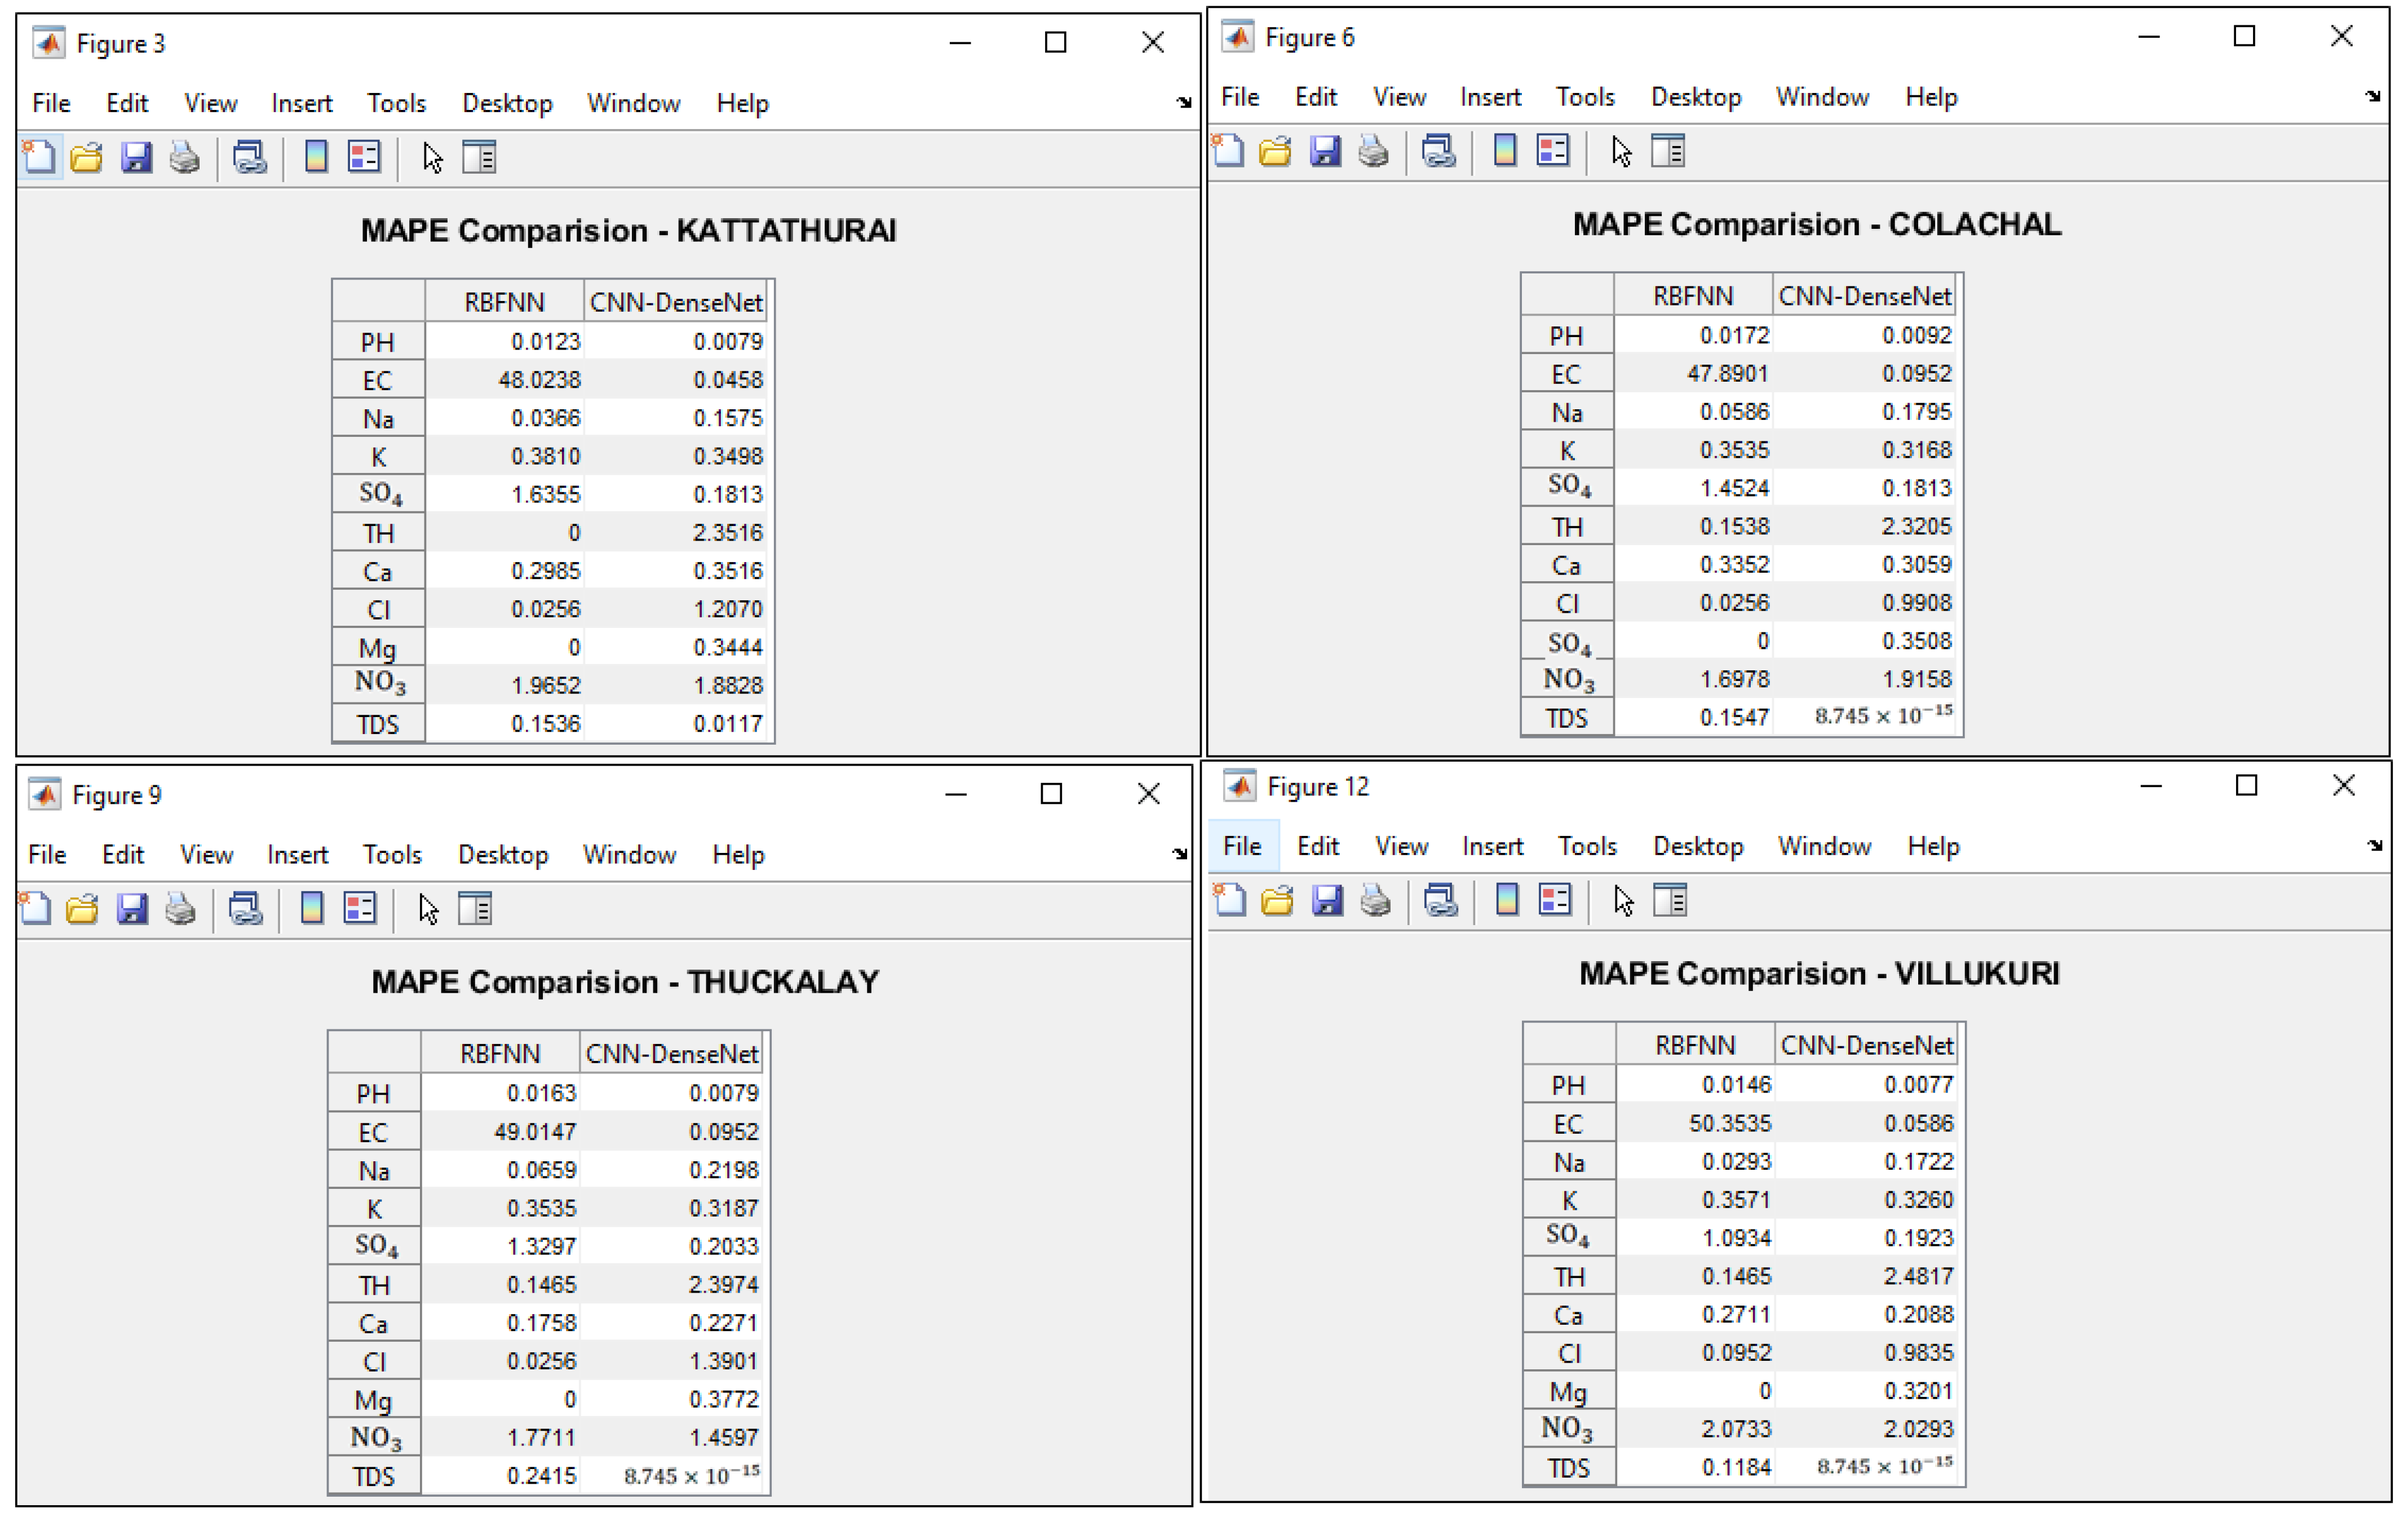Click Print icon in Figure 12 toolbar

(1376, 900)
